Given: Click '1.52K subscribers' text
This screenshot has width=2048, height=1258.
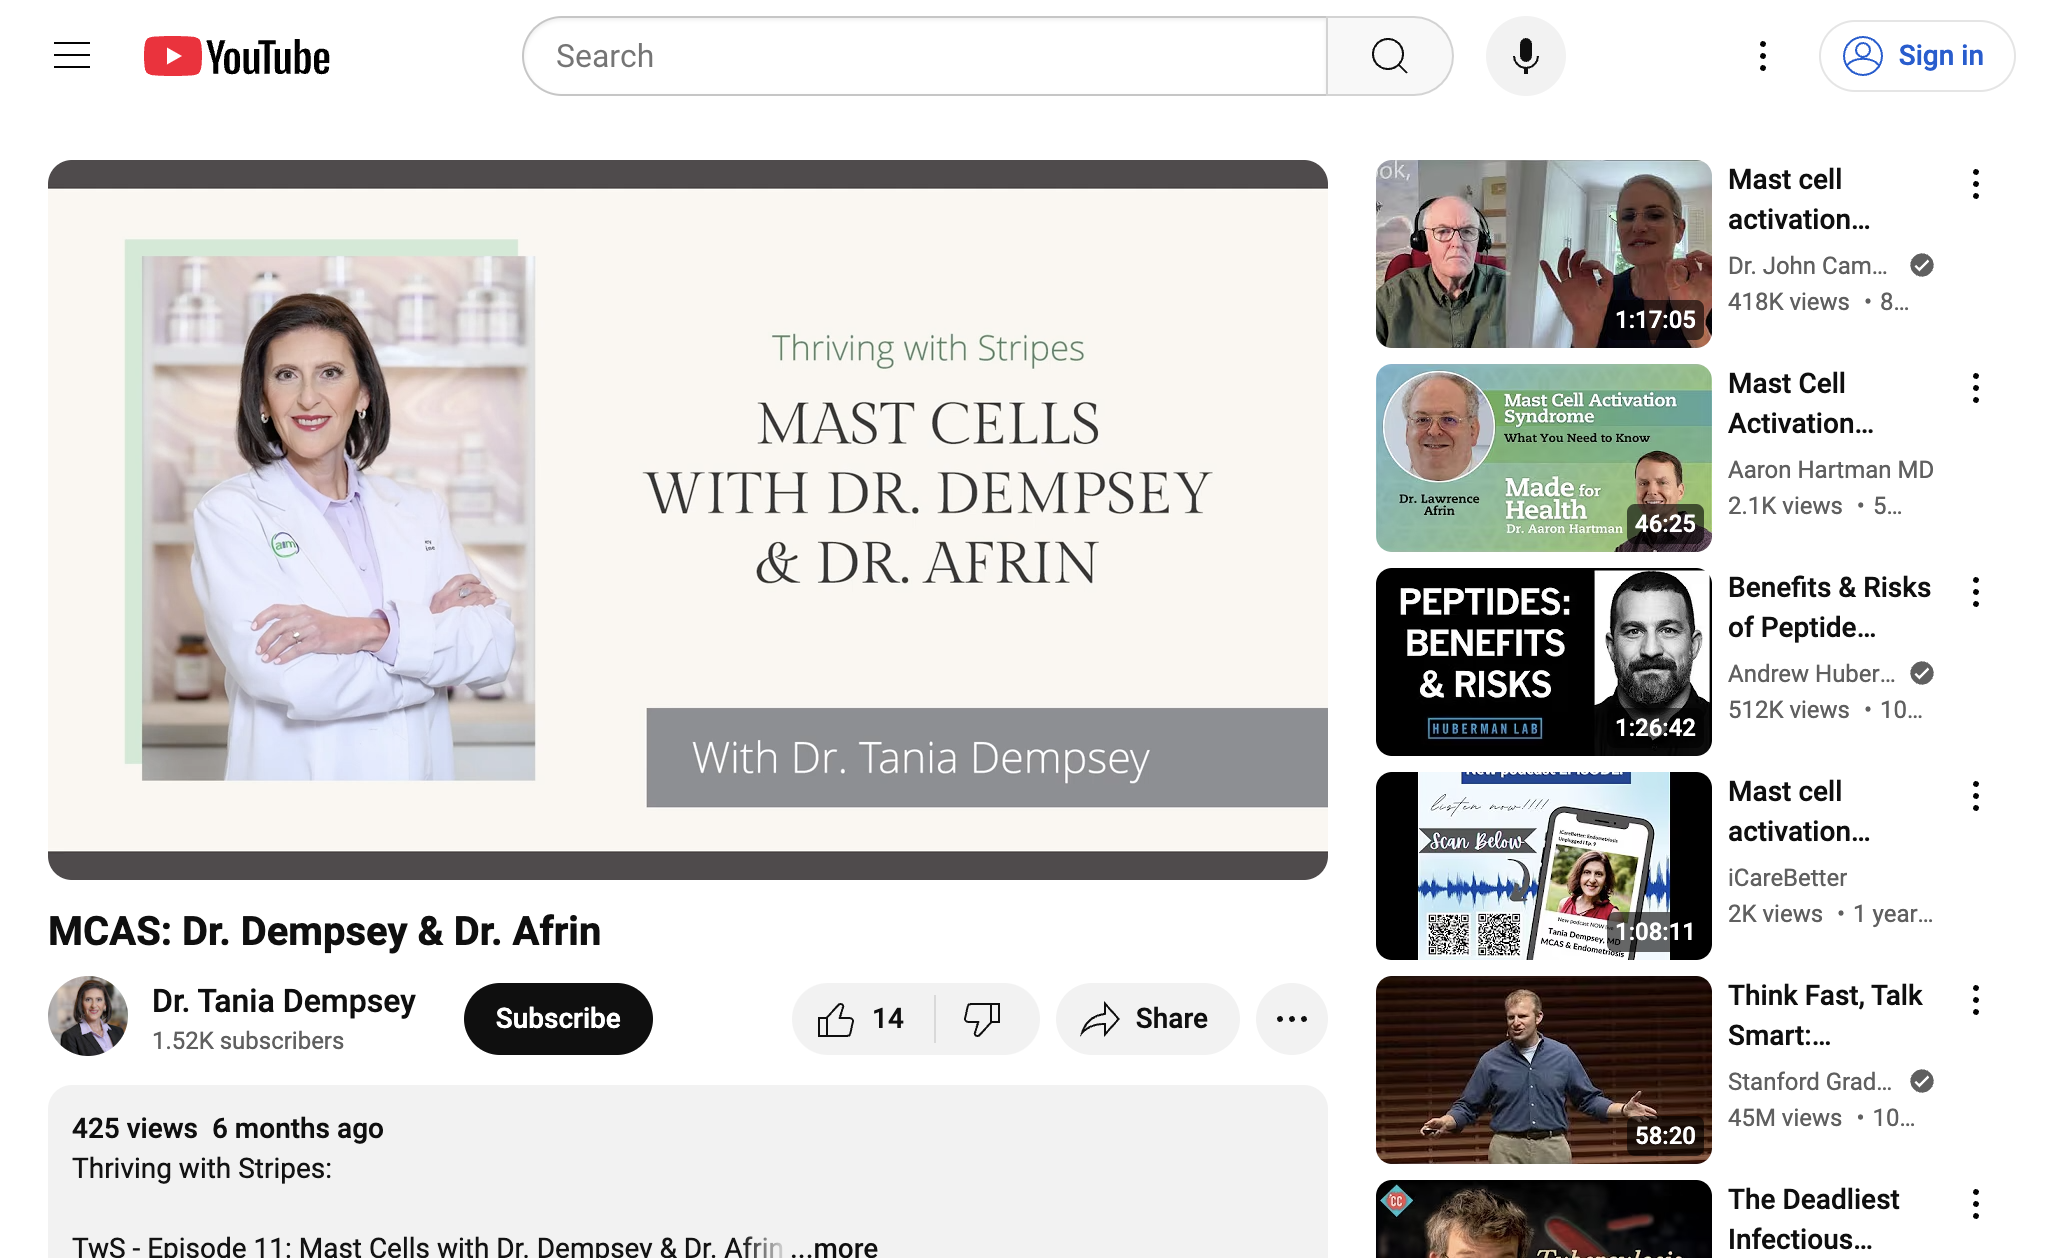Looking at the screenshot, I should click(248, 1041).
